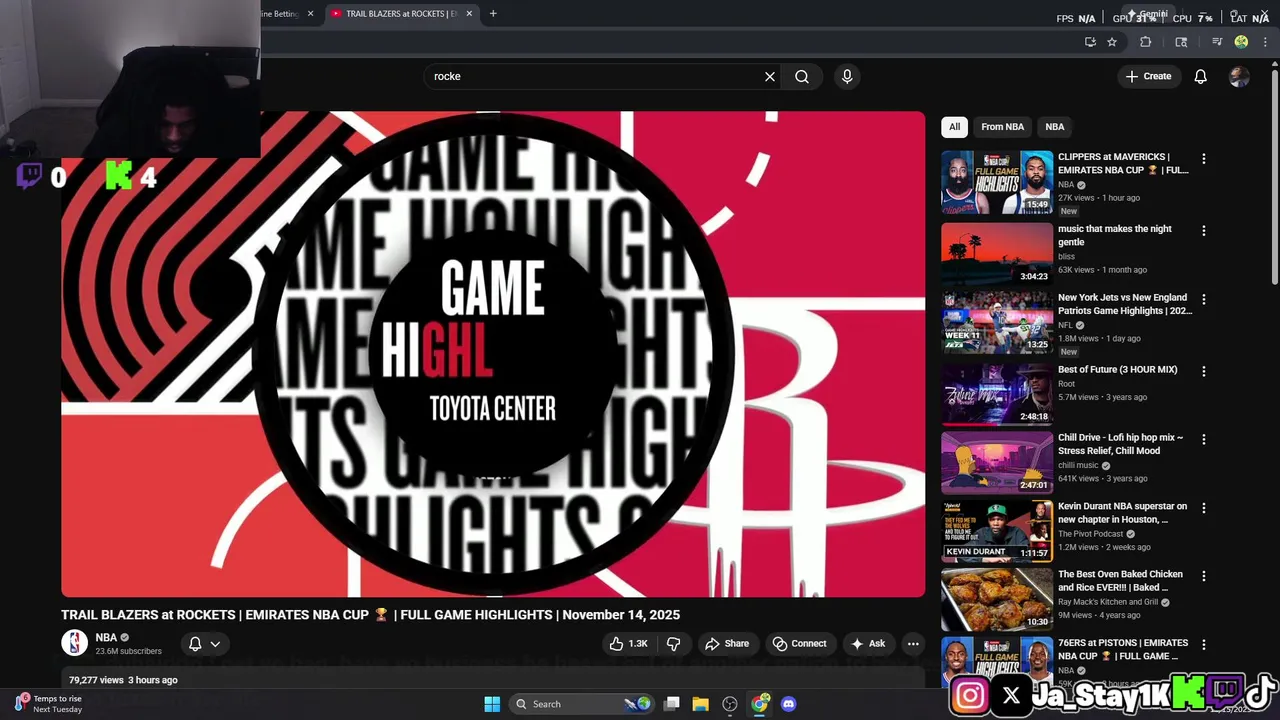Open Chill Drive Lofi hip hop thumbnail
Viewport: 1280px width, 720px height.
[x=997, y=462]
